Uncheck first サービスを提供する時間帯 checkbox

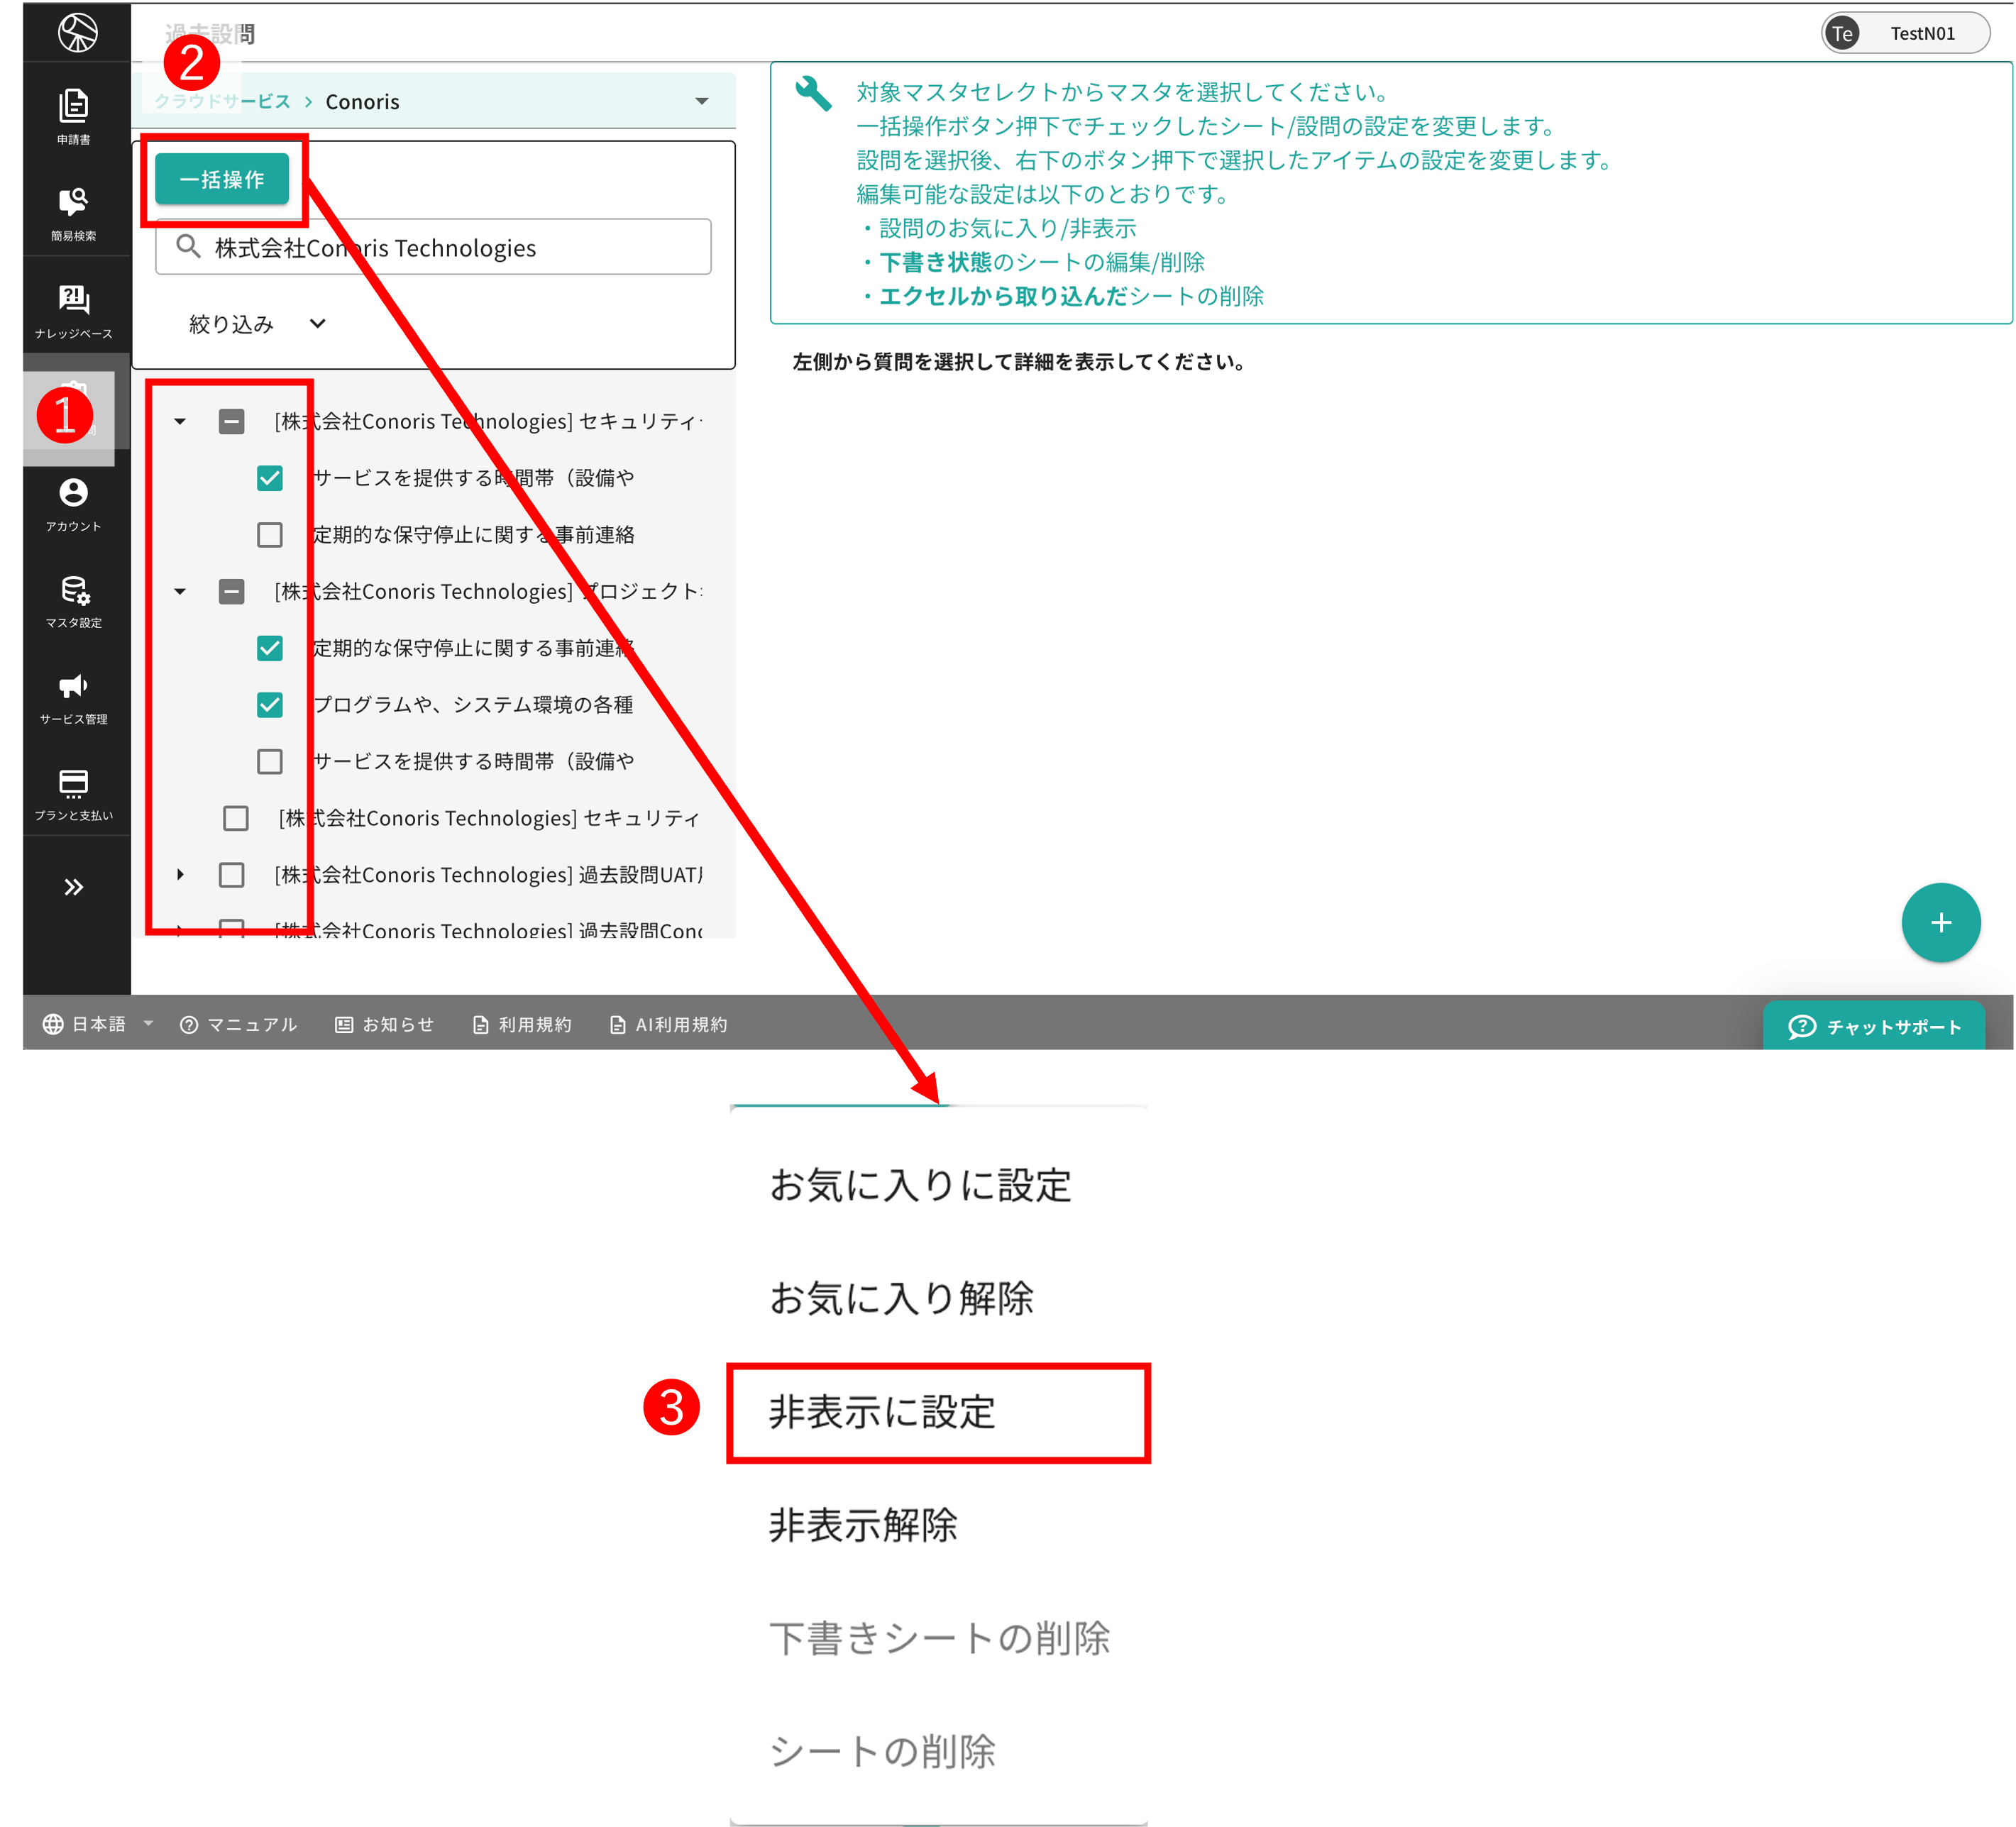(x=270, y=478)
